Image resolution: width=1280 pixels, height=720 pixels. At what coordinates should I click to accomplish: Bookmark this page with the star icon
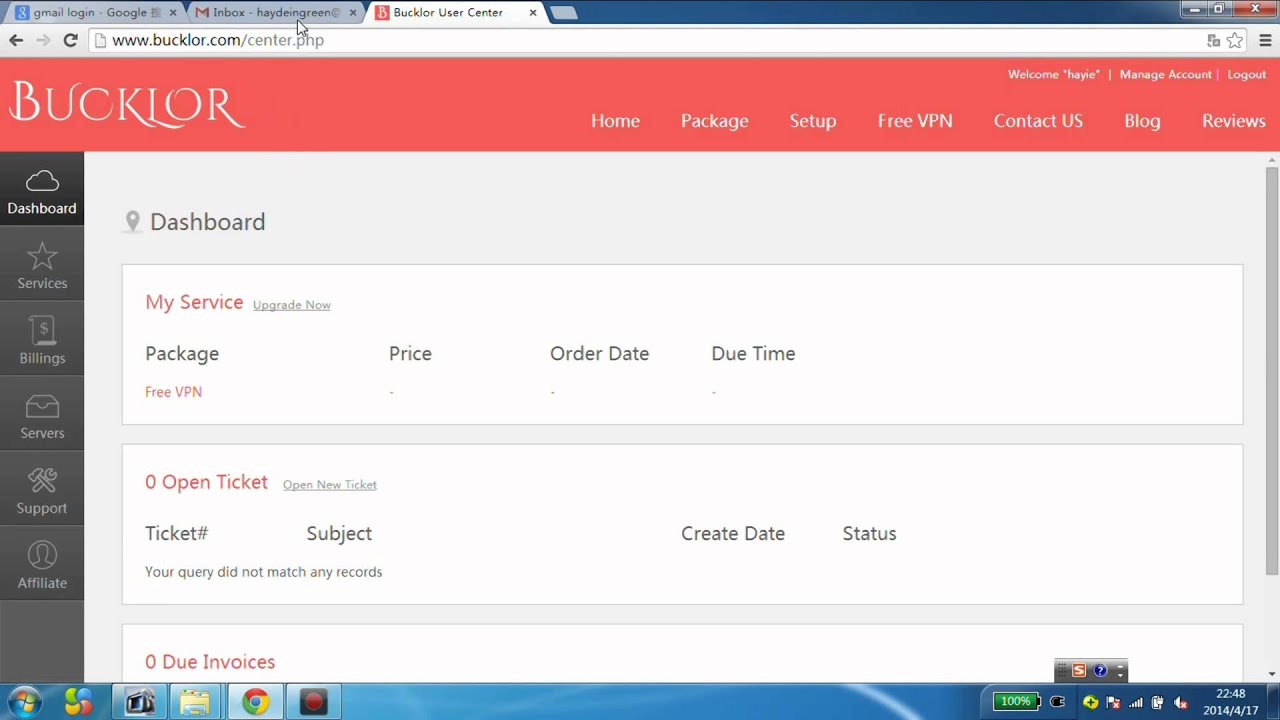click(1235, 40)
